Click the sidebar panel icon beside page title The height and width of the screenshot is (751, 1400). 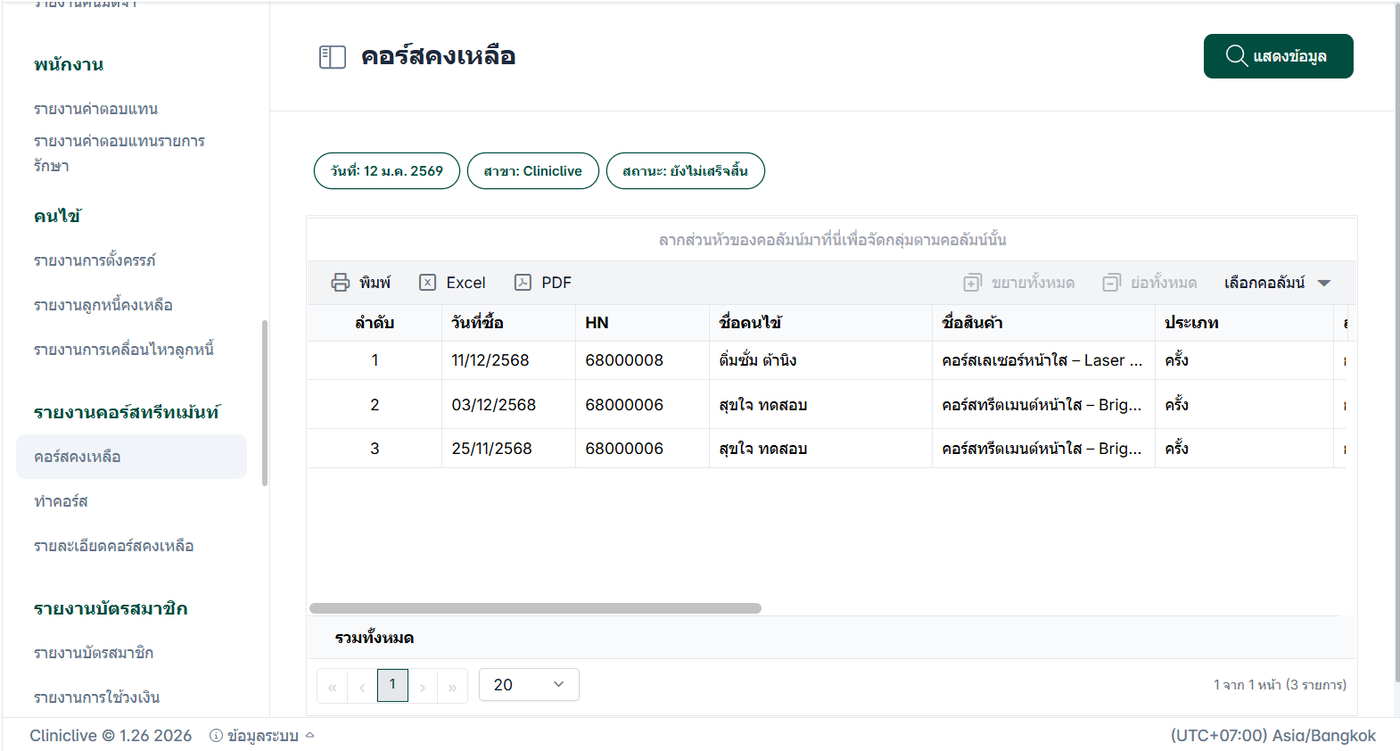332,57
